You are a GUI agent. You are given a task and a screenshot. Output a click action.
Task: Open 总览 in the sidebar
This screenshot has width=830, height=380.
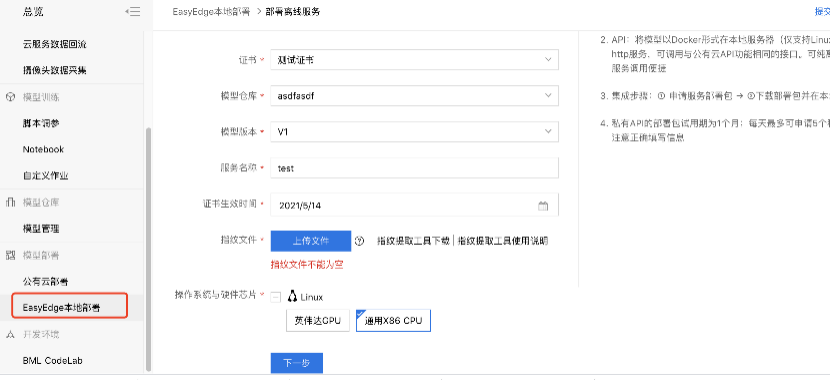[x=33, y=11]
